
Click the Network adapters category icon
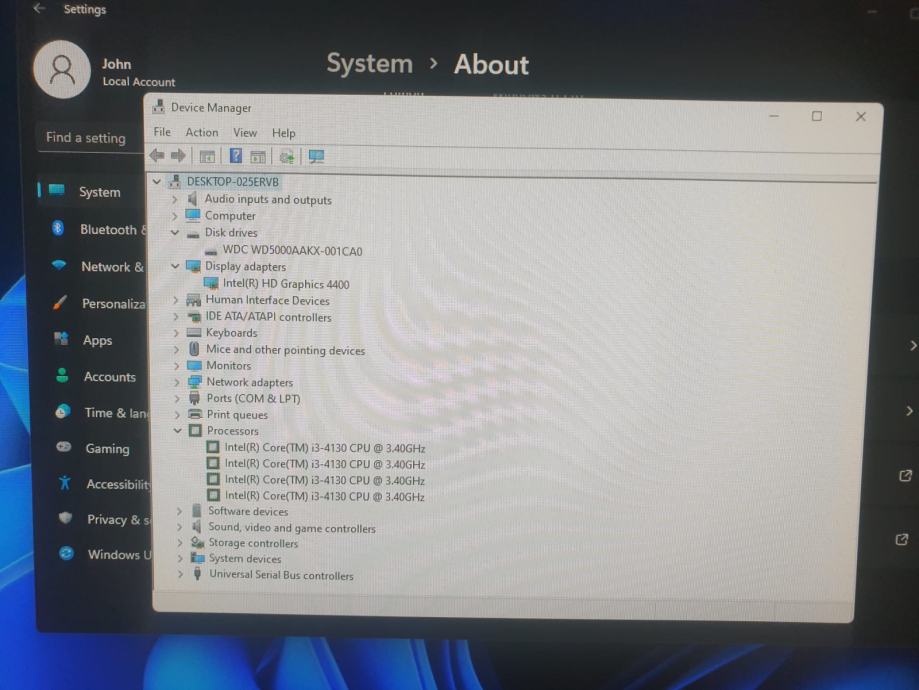(195, 382)
